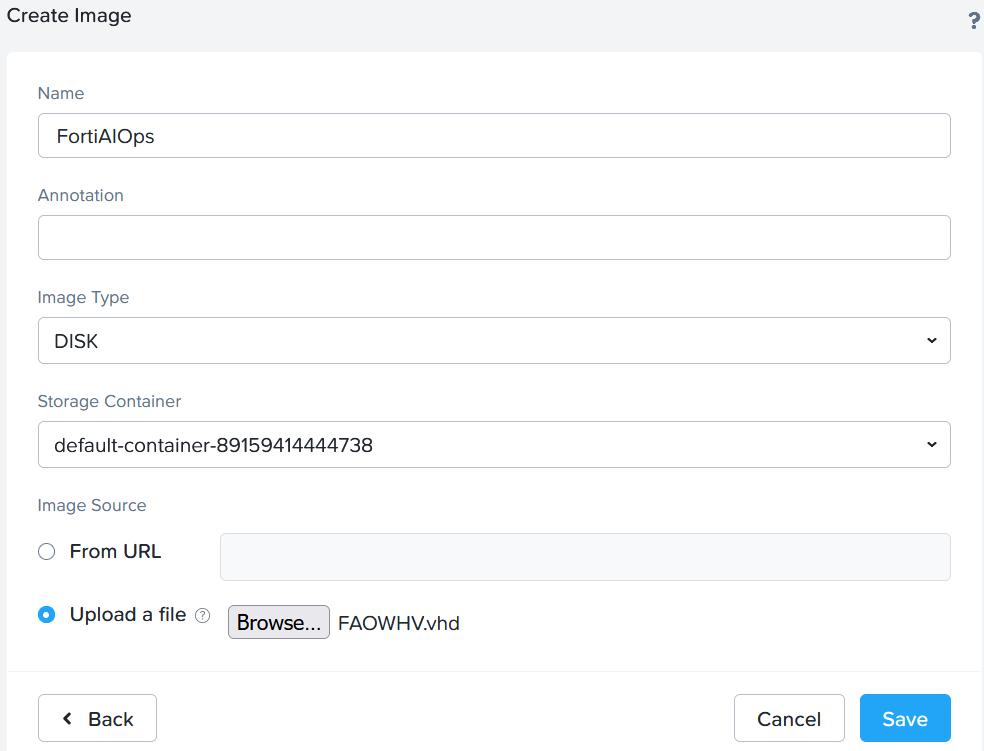Click the left chevron inside the Back button
Screen dimensions: 984x751
(66, 718)
